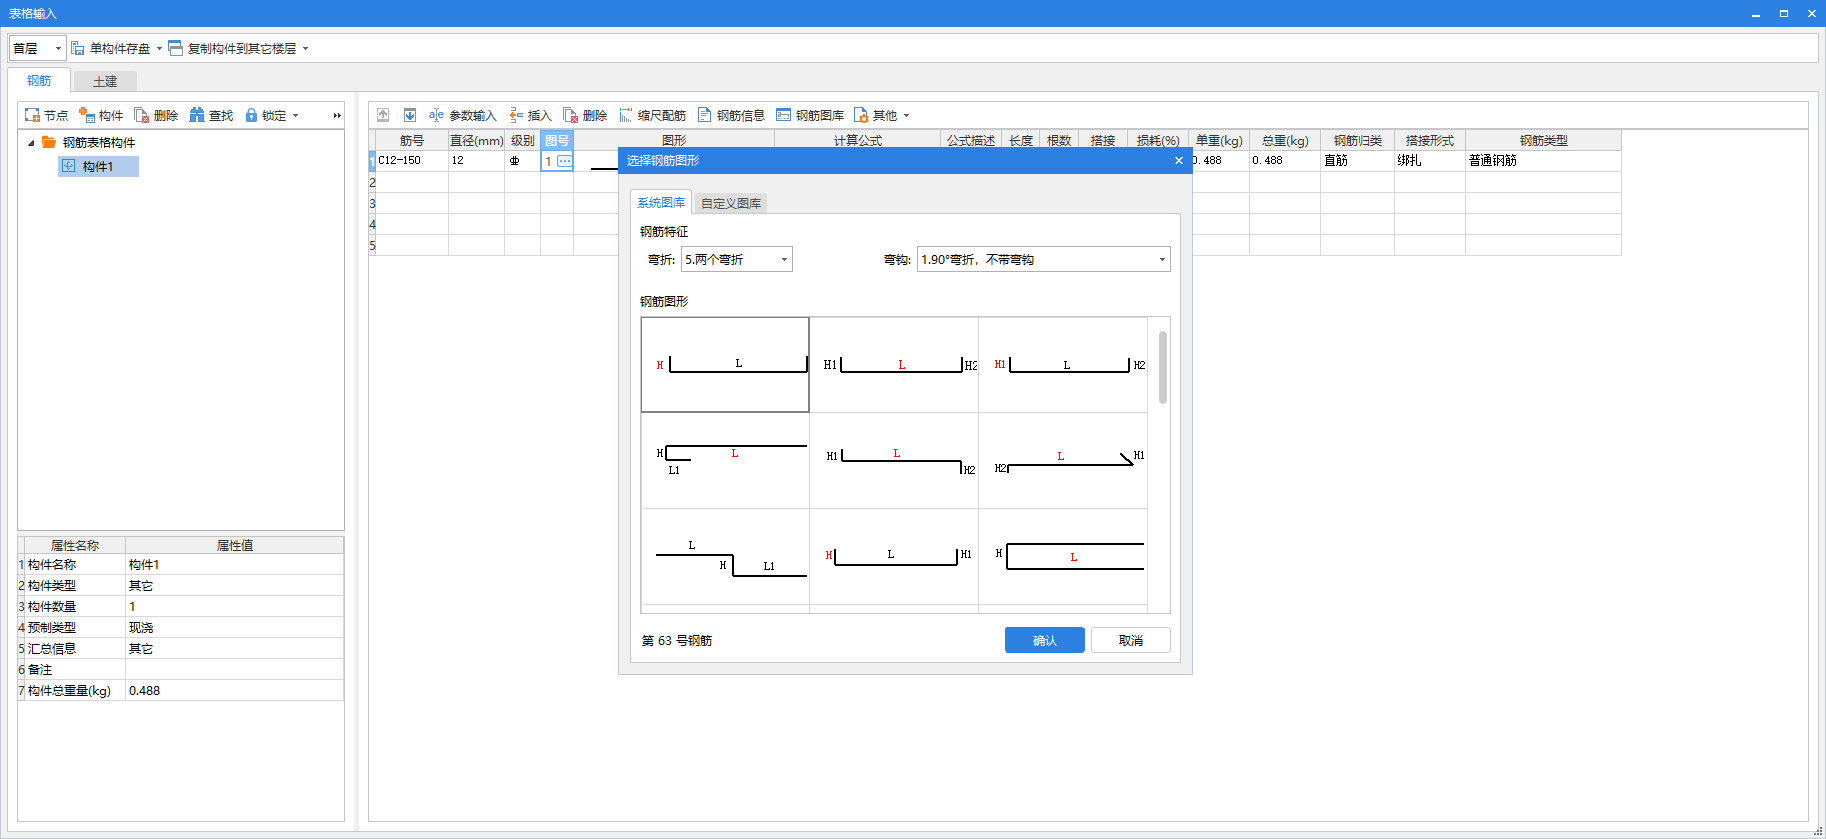Switch to the 钢筋 tab
The image size is (1826, 839).
[x=39, y=81]
